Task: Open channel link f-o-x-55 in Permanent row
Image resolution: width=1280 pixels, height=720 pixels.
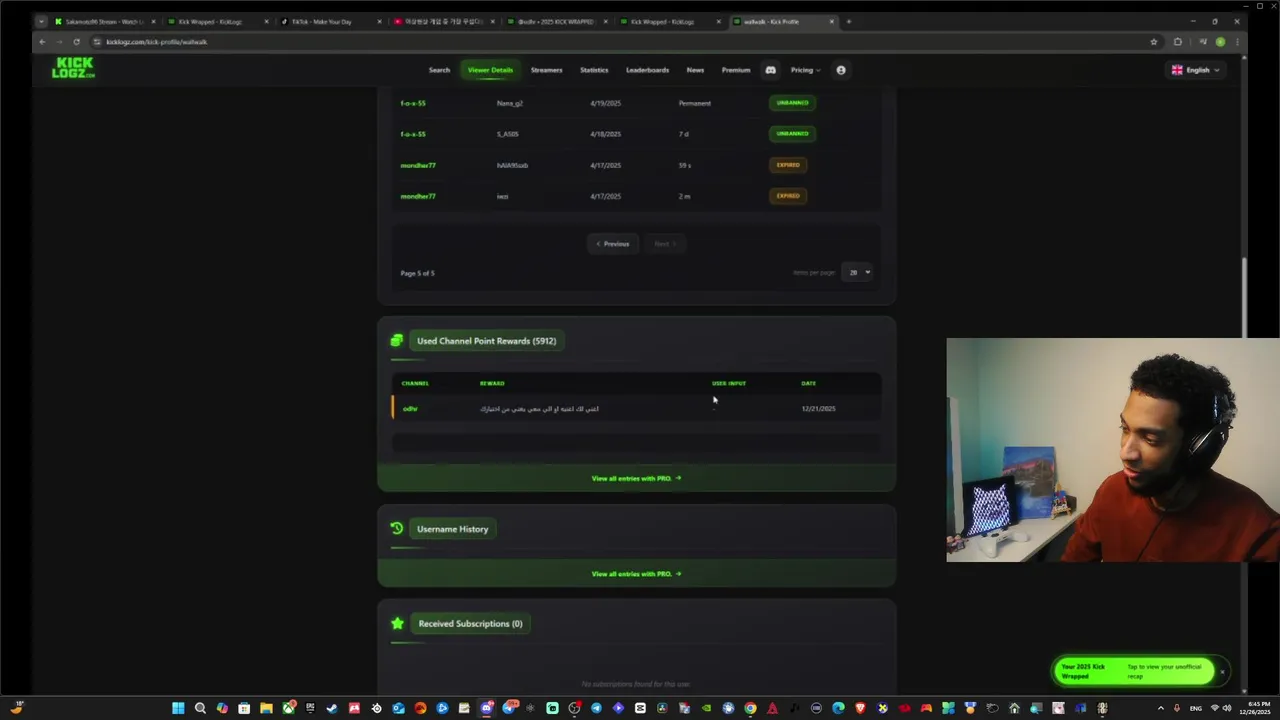Action: click(x=413, y=103)
